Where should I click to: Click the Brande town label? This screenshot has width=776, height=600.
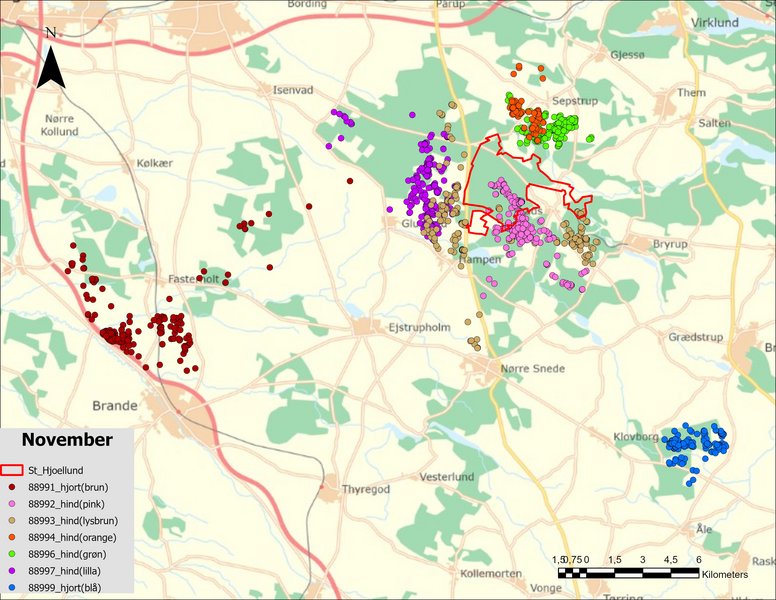(x=114, y=406)
